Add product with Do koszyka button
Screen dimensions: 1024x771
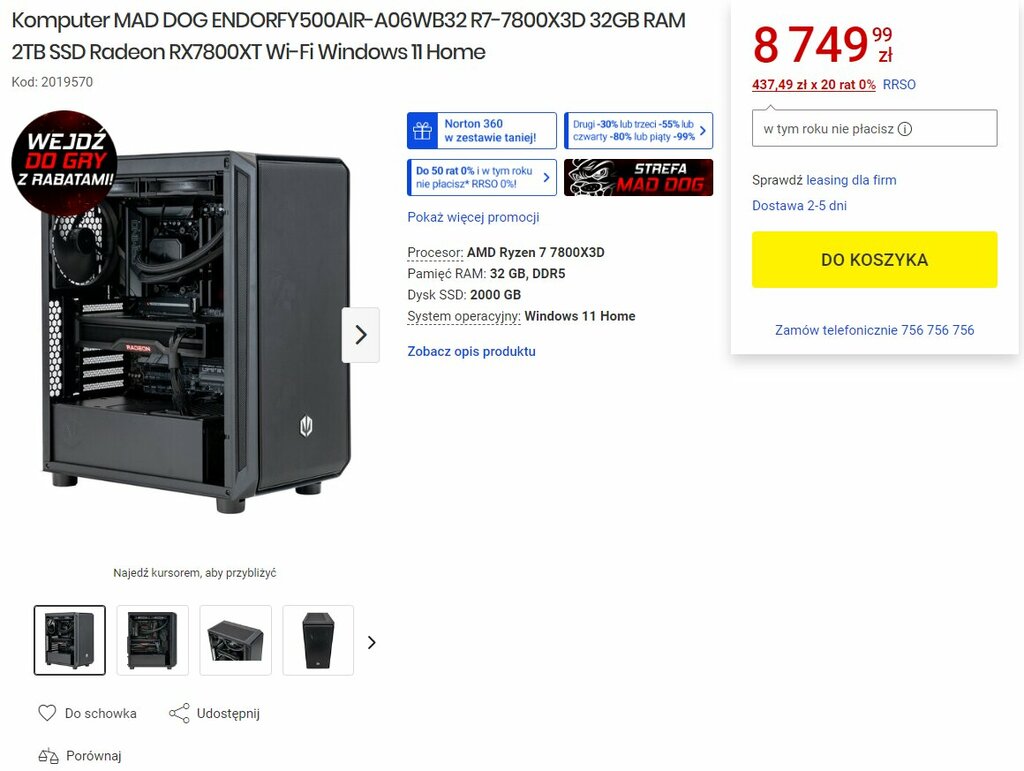874,259
